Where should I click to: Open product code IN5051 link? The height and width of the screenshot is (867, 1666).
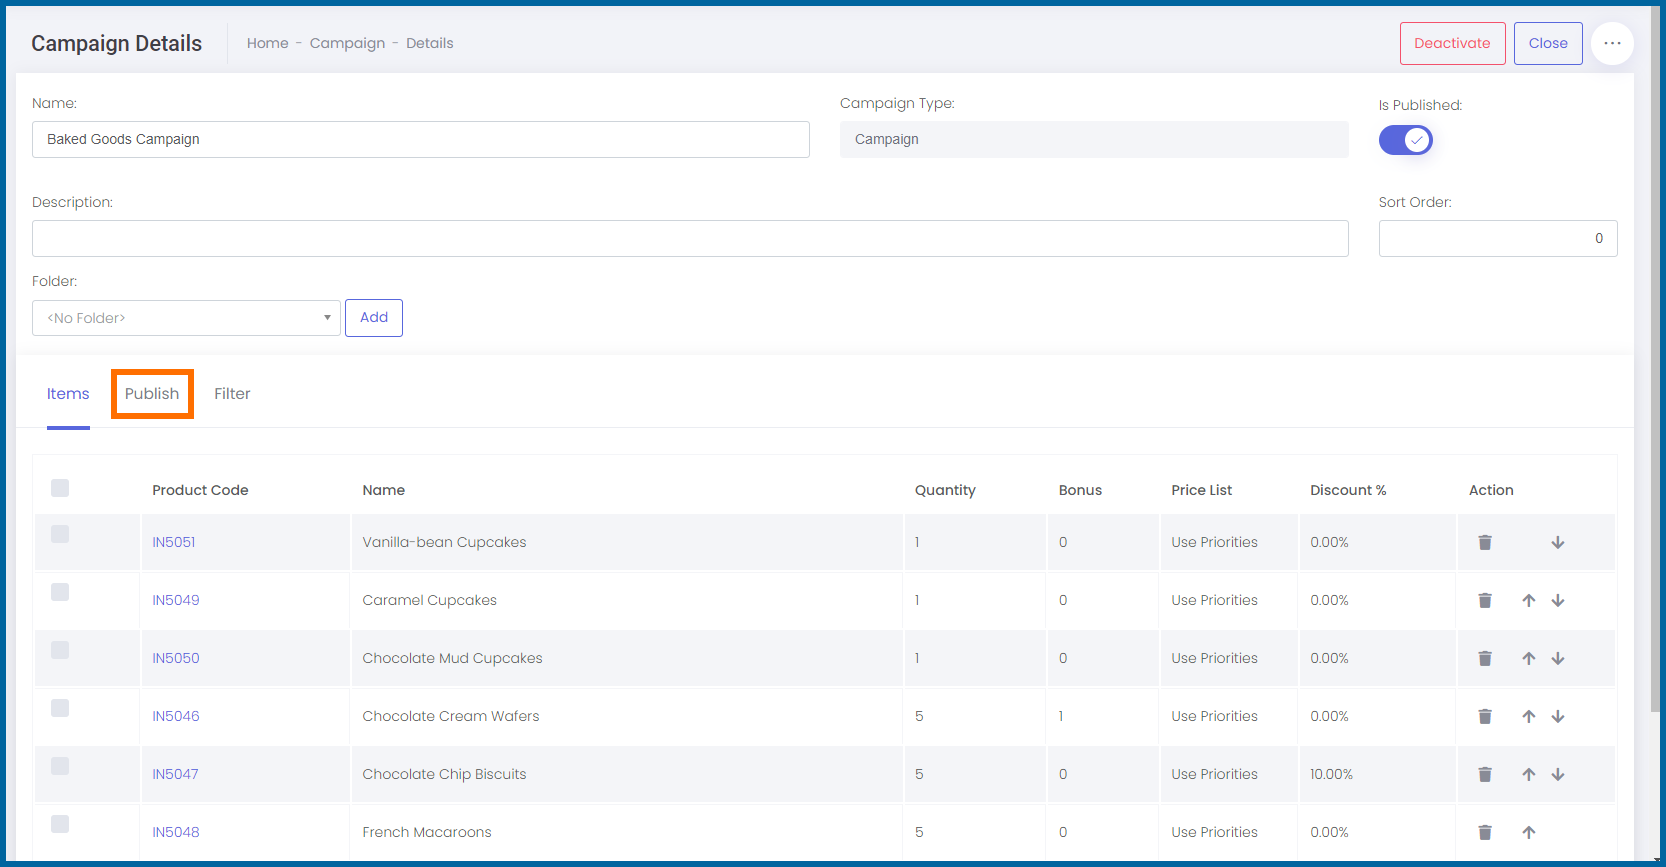pos(174,542)
